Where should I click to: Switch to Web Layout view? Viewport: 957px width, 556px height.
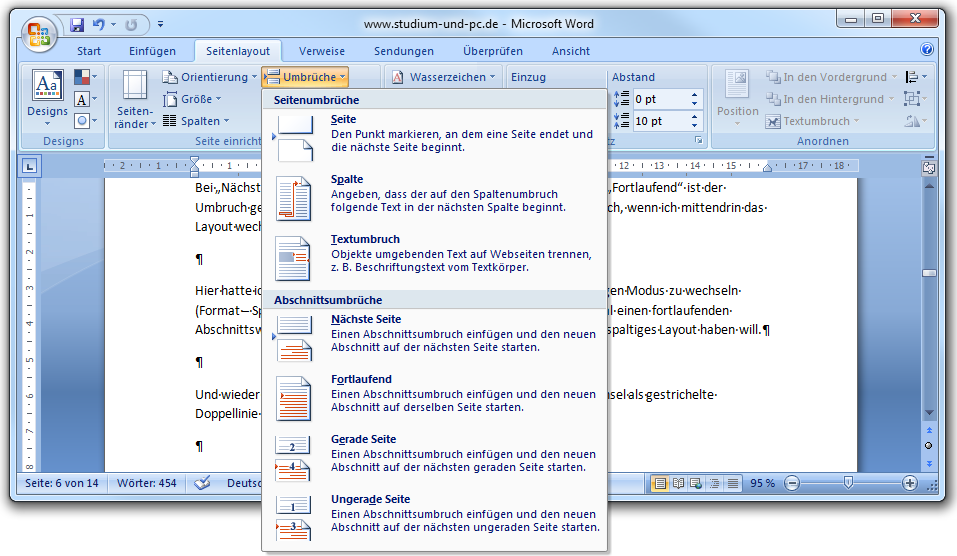(696, 483)
